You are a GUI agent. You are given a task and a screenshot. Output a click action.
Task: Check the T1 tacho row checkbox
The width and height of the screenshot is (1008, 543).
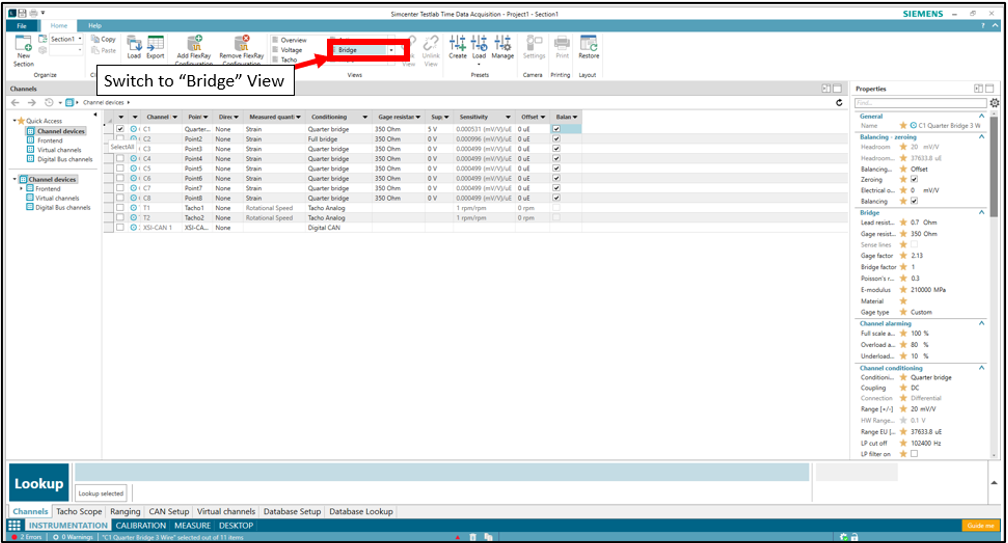pyautogui.click(x=120, y=208)
